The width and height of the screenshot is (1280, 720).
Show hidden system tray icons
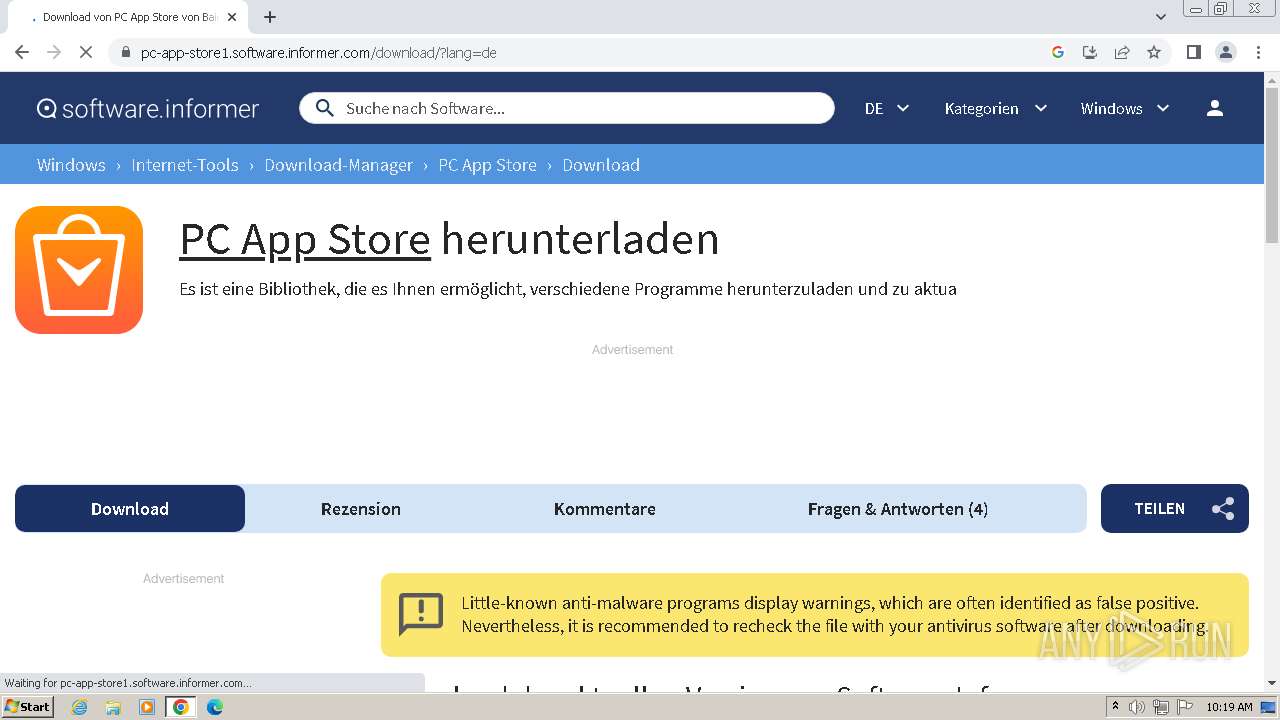pyautogui.click(x=1116, y=707)
